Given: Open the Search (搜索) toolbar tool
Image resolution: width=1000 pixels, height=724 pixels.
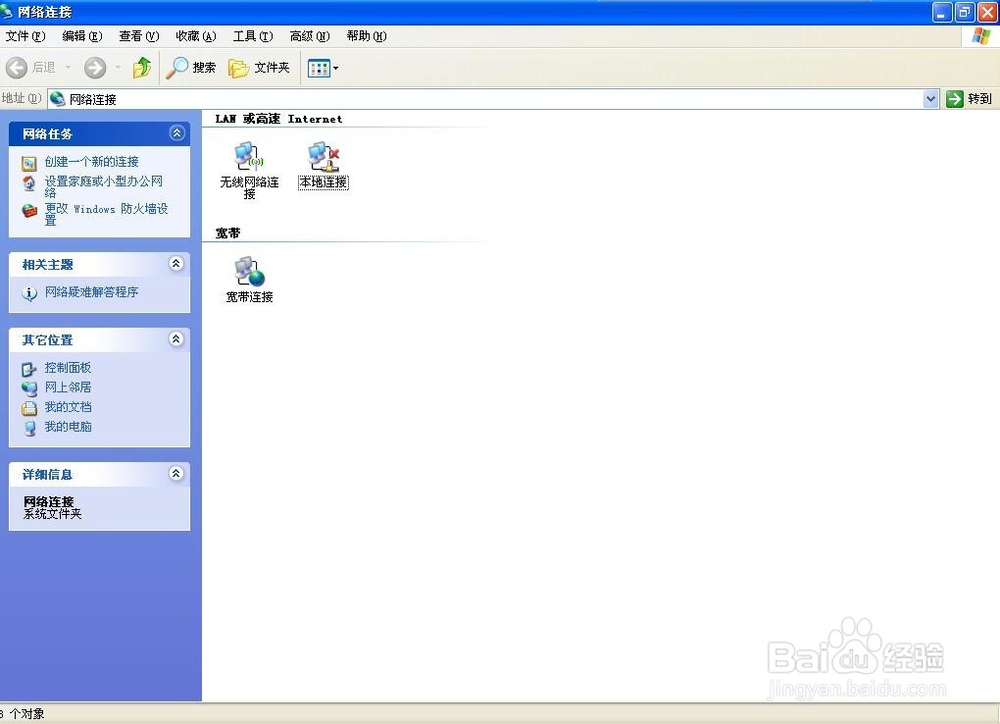Looking at the screenshot, I should [x=191, y=68].
